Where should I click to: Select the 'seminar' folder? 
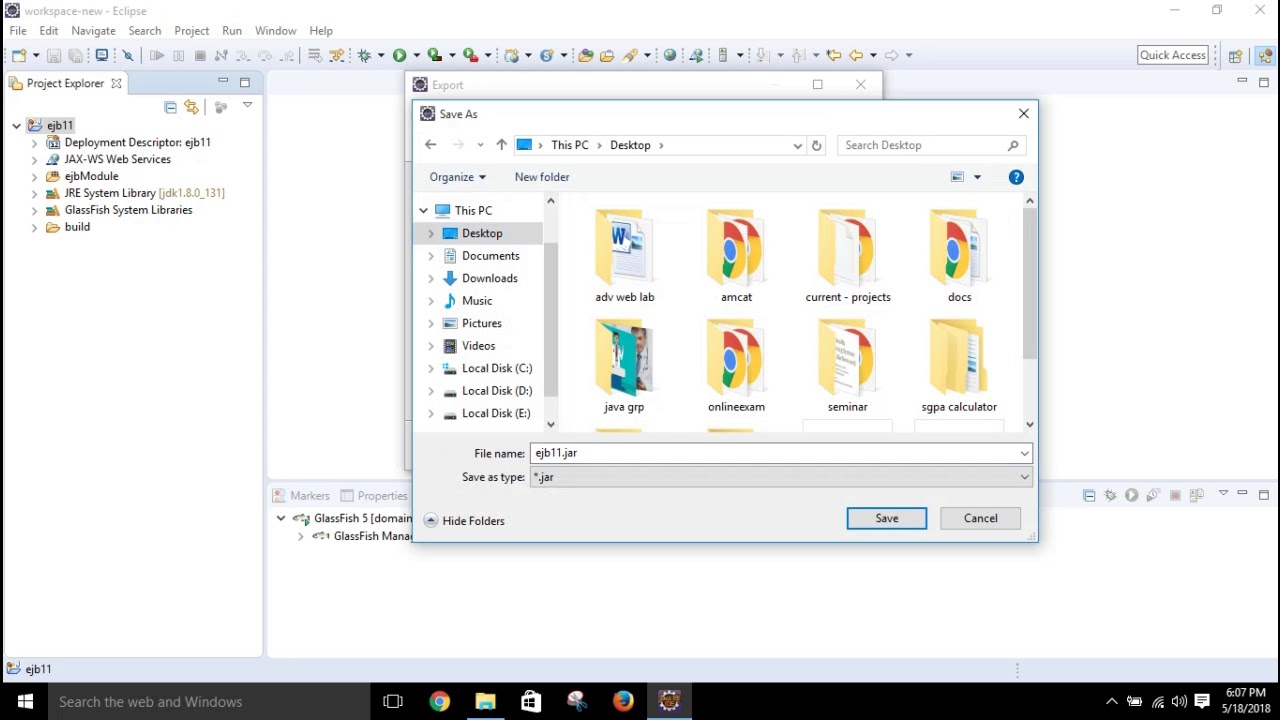tap(848, 366)
